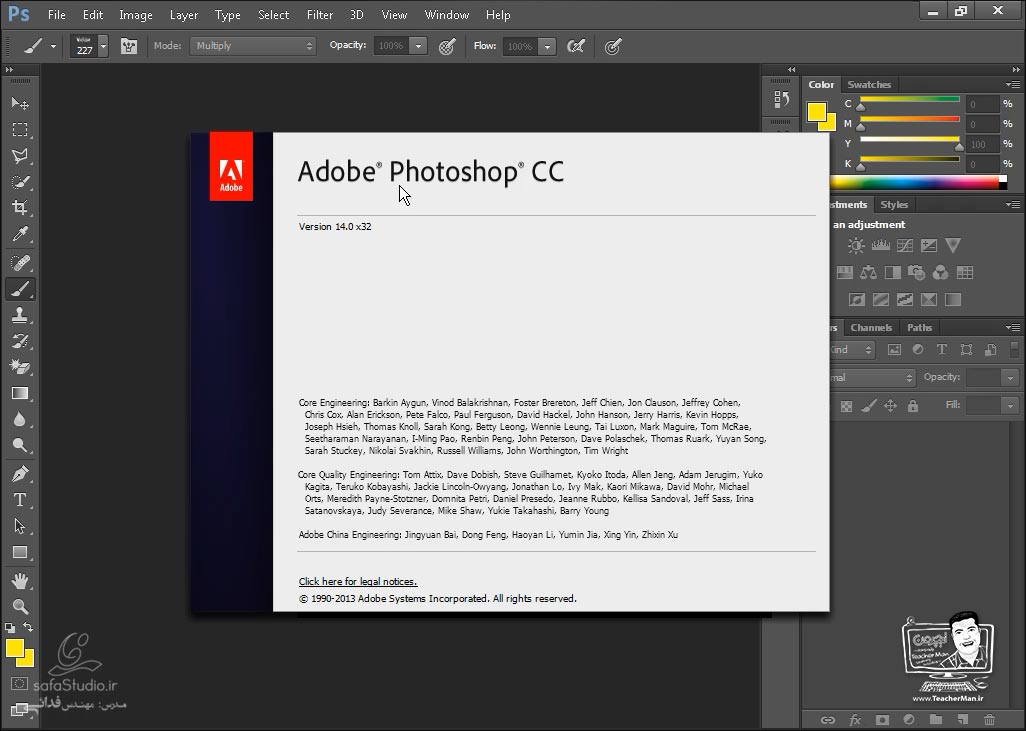Select the Gradient tool
Screen dimensions: 1026x731
click(x=20, y=393)
